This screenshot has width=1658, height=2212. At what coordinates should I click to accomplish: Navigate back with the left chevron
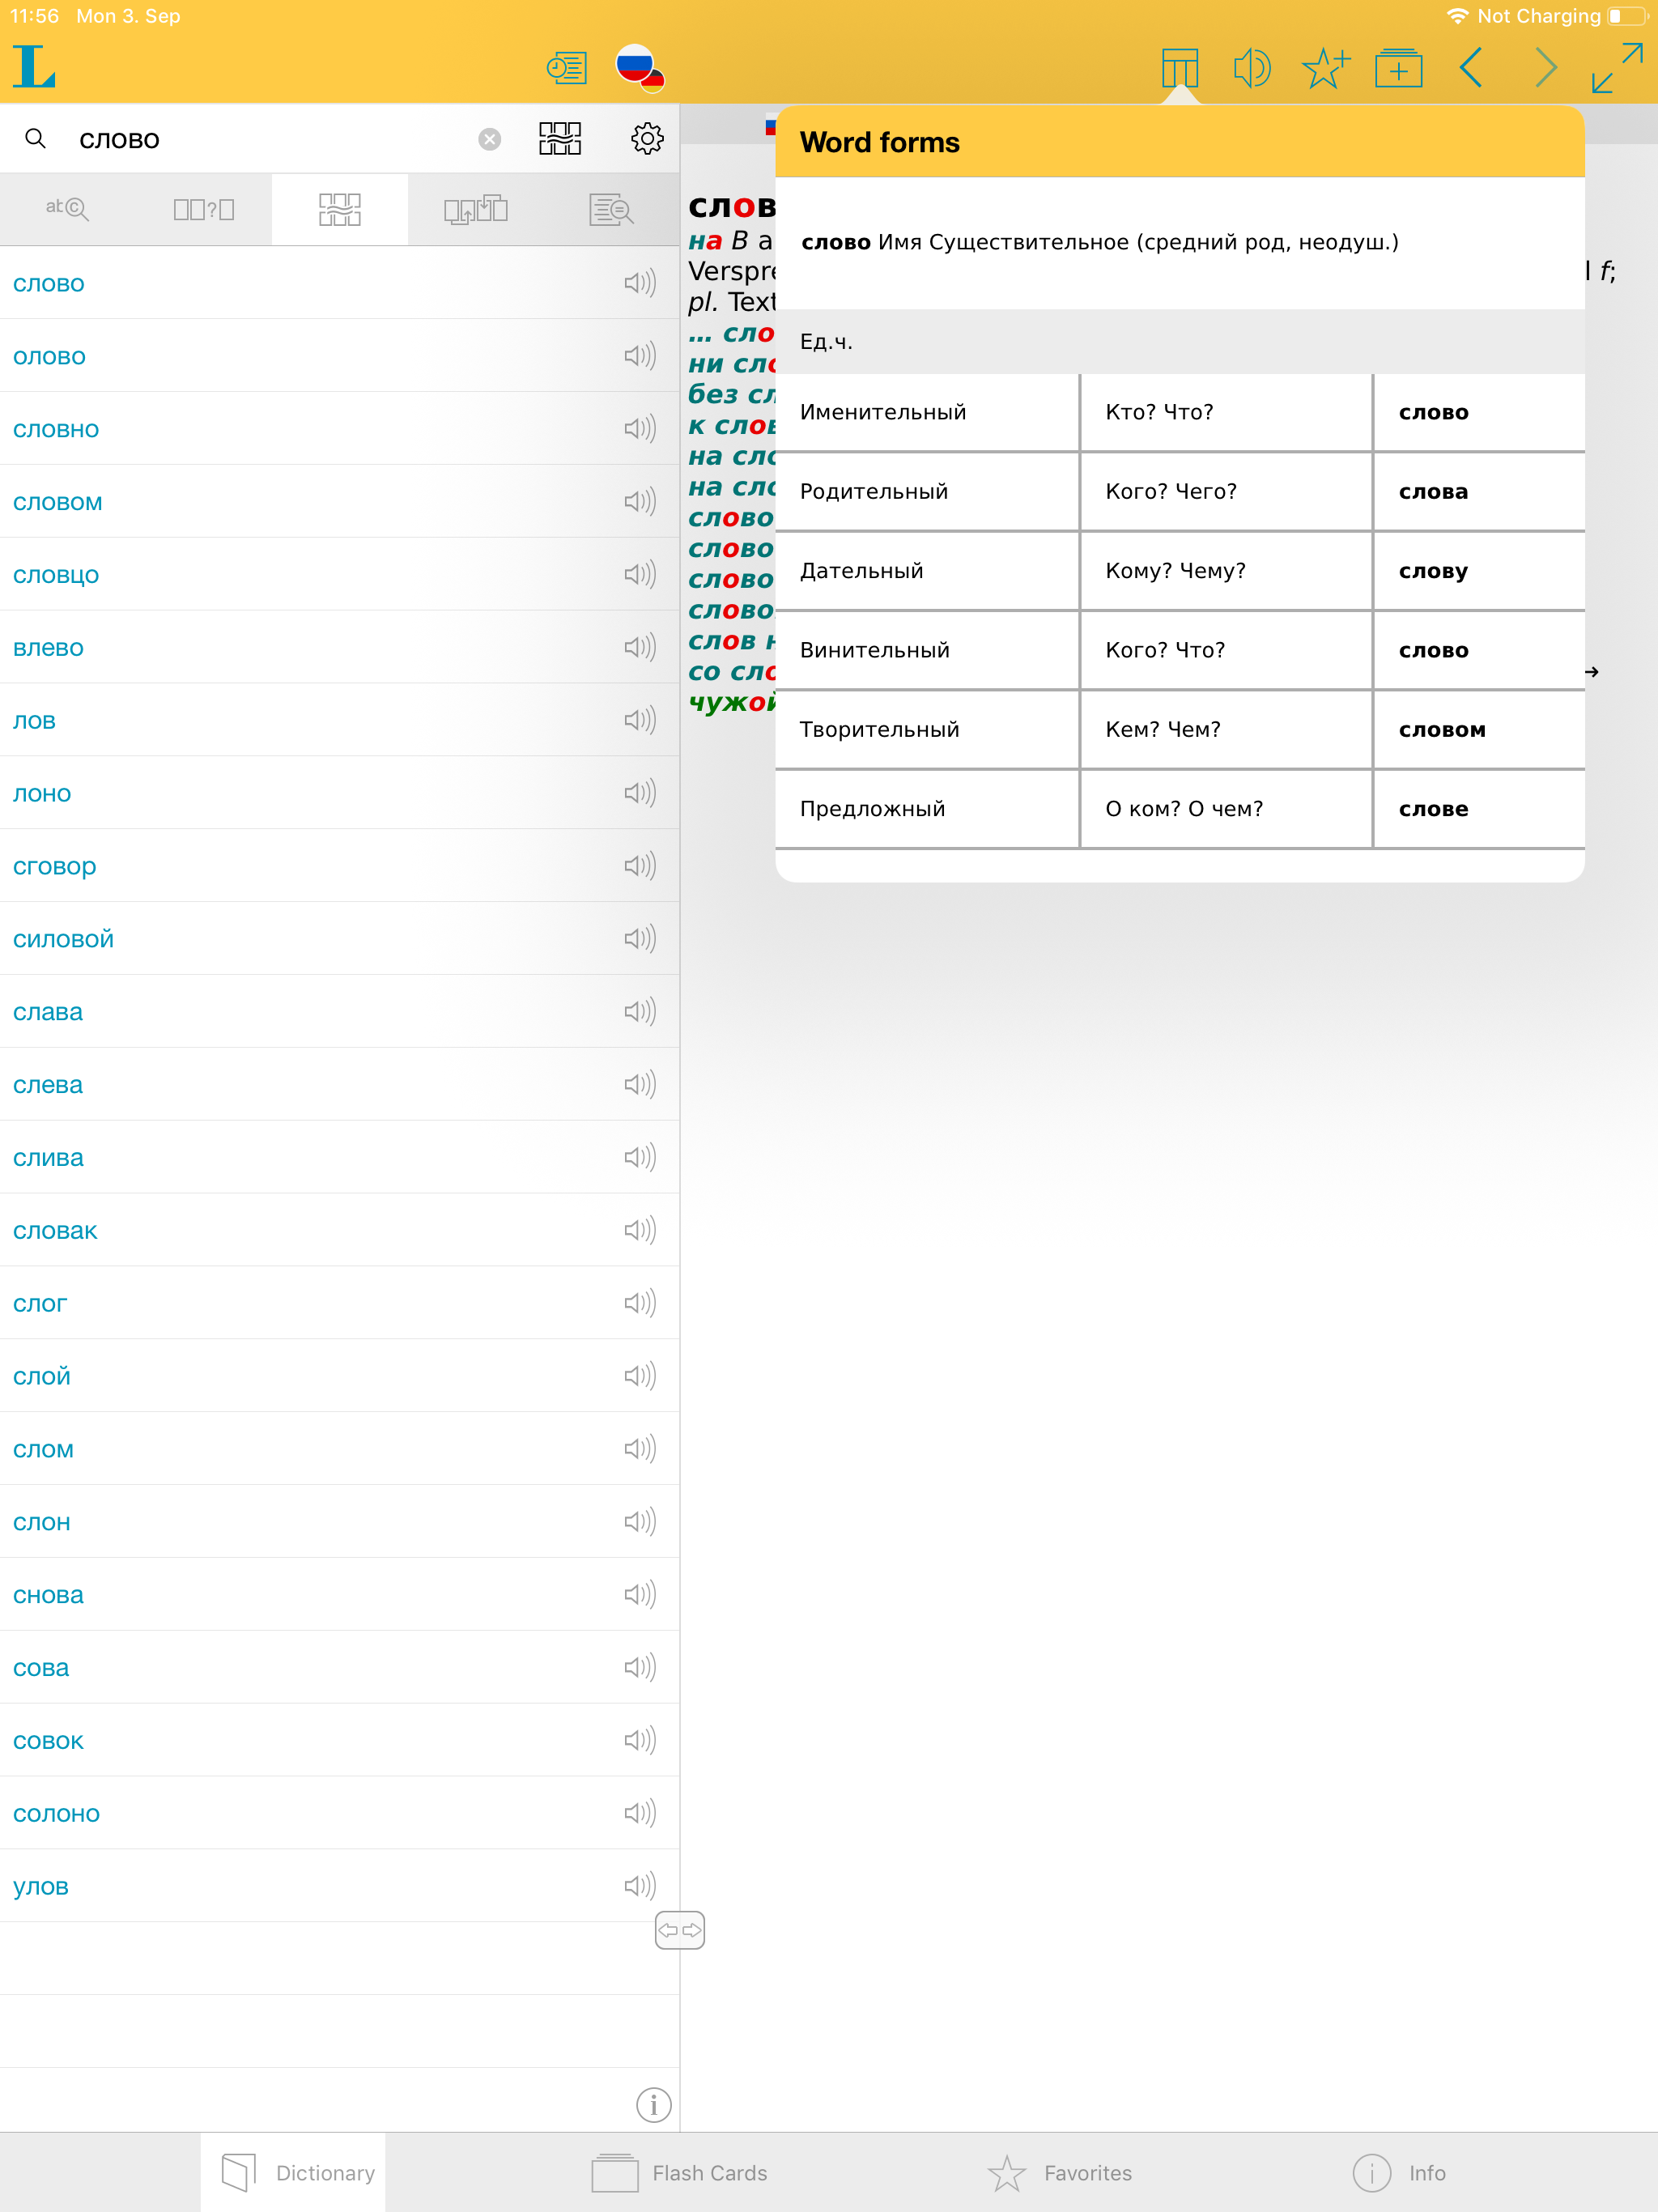tap(1471, 67)
